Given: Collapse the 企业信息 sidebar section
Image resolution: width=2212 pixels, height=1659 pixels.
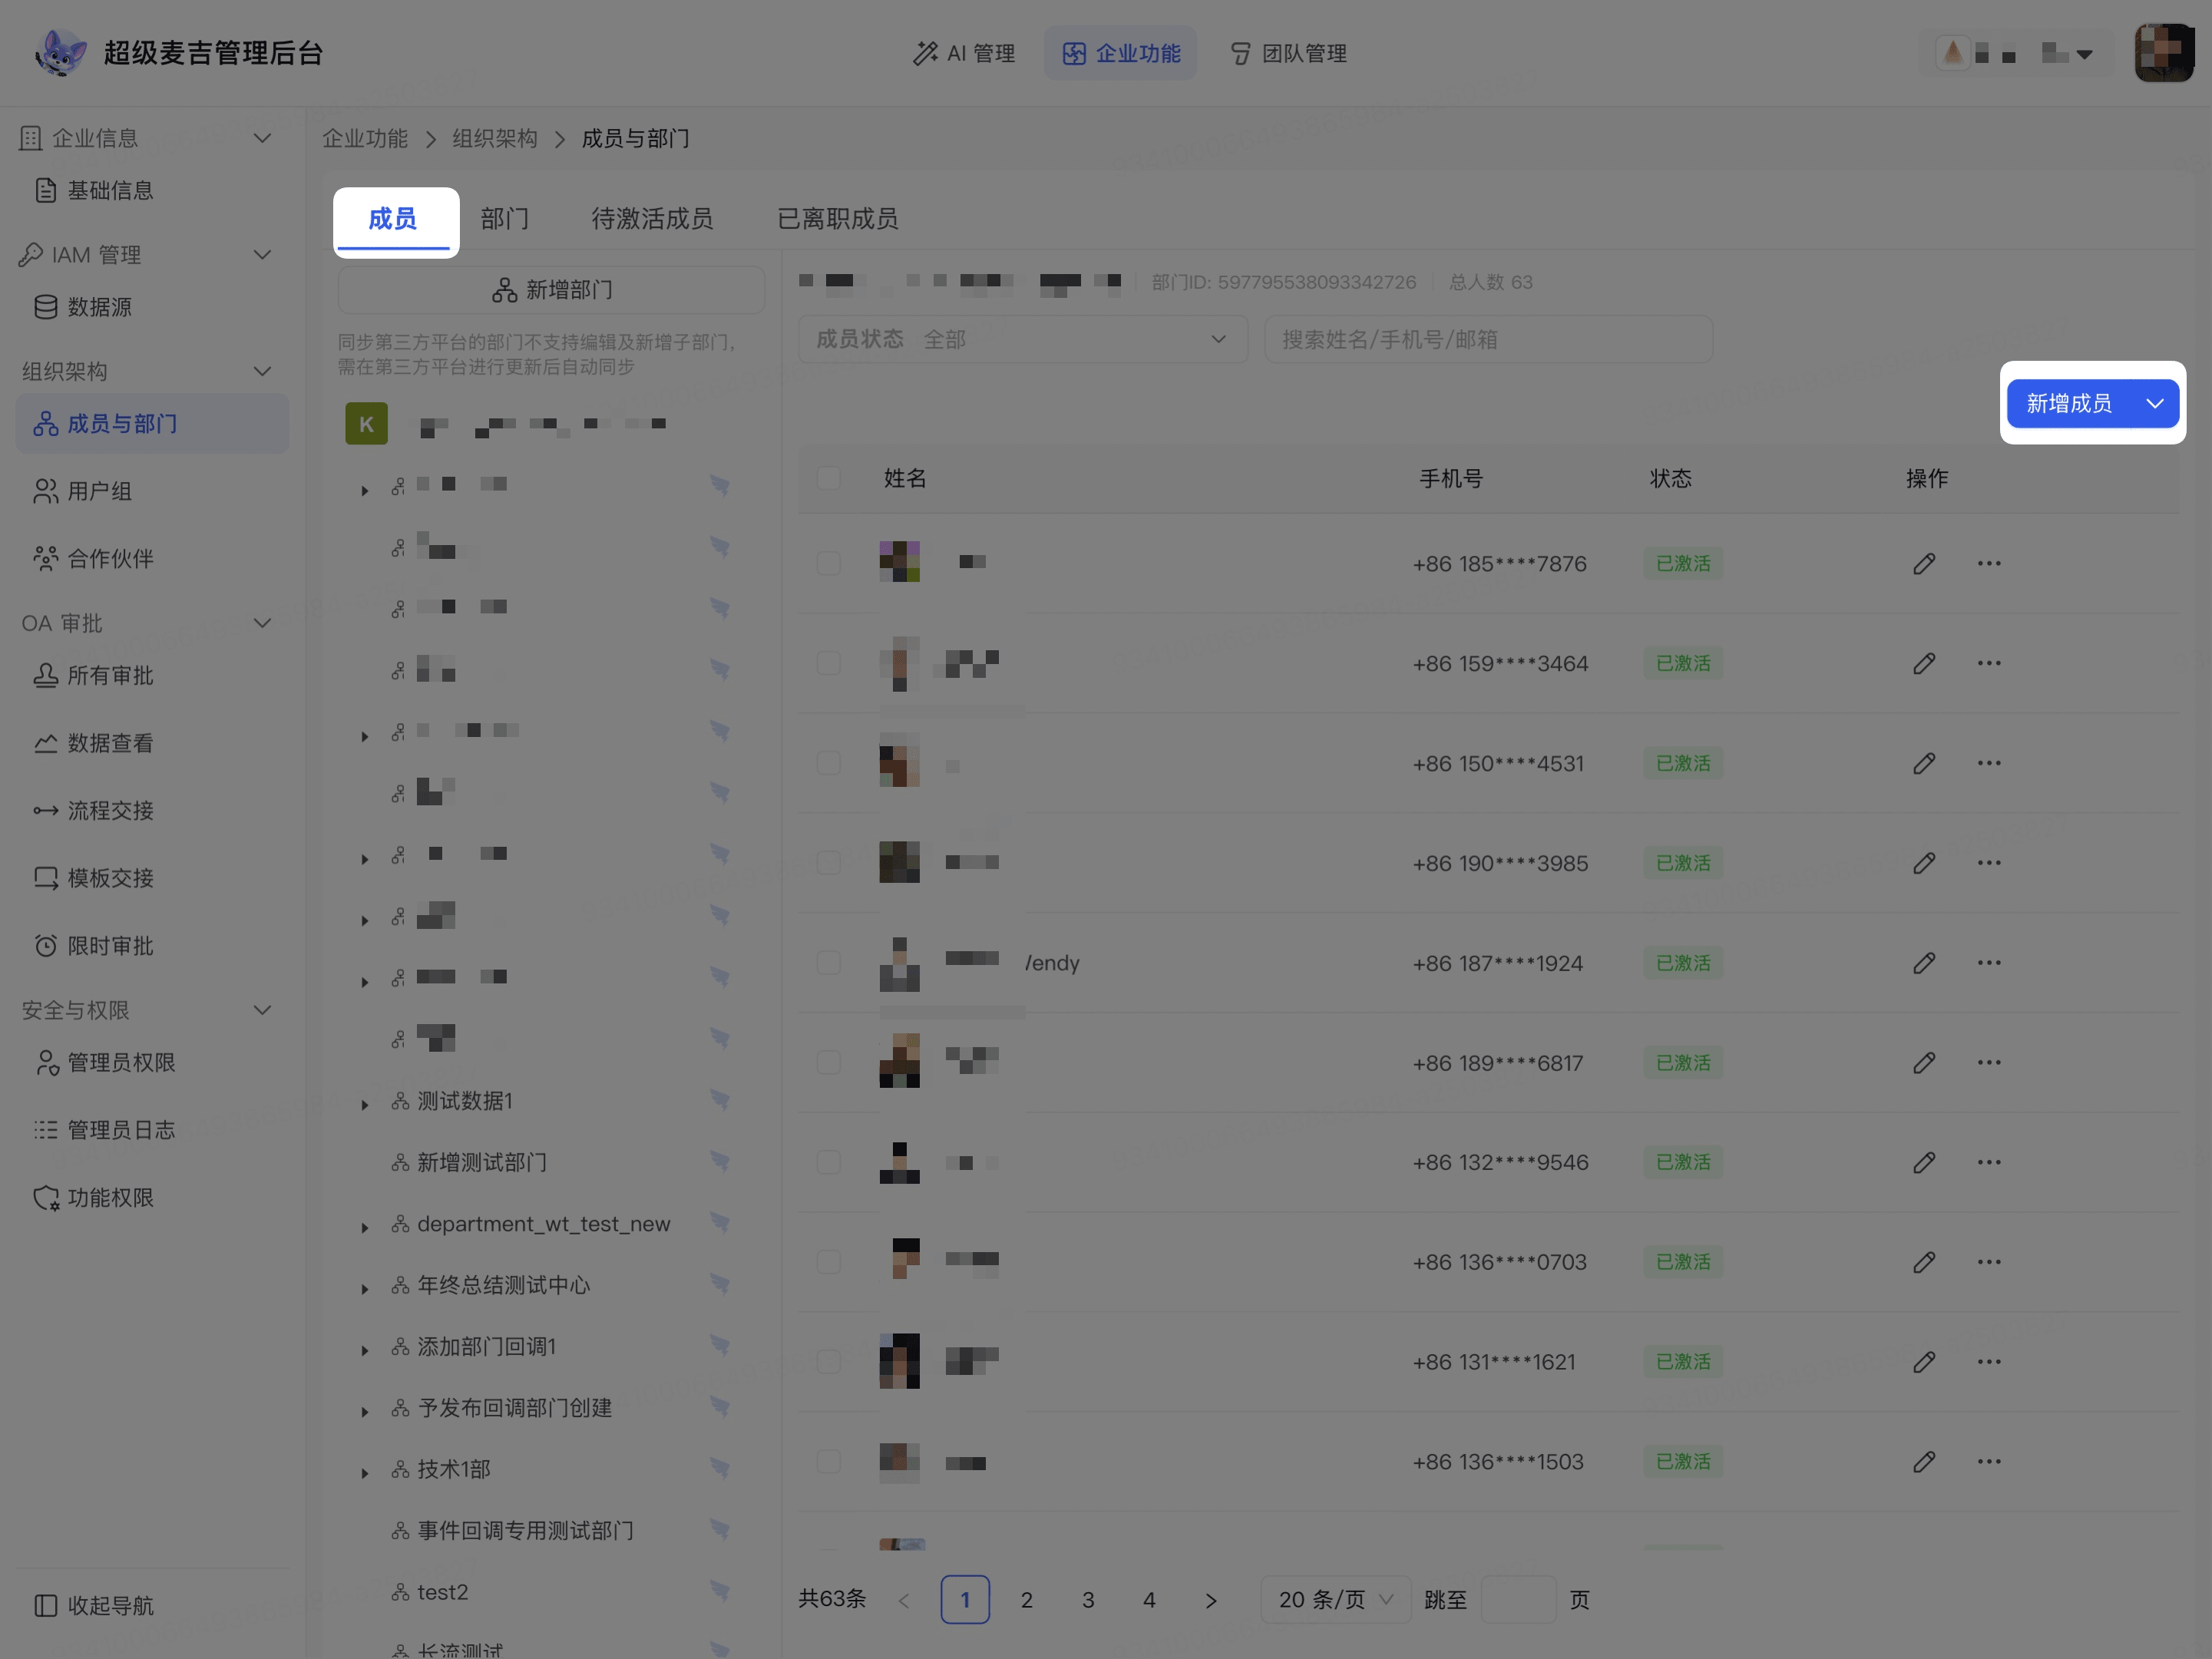Looking at the screenshot, I should tap(262, 138).
